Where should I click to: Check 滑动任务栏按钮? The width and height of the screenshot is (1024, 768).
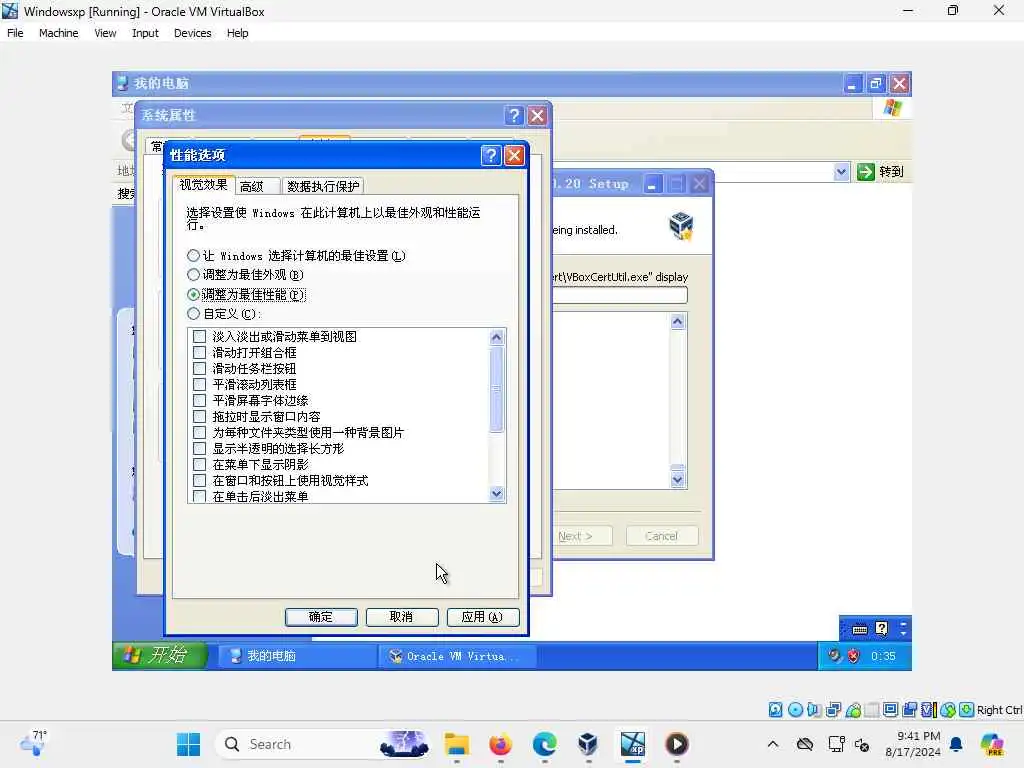click(200, 369)
